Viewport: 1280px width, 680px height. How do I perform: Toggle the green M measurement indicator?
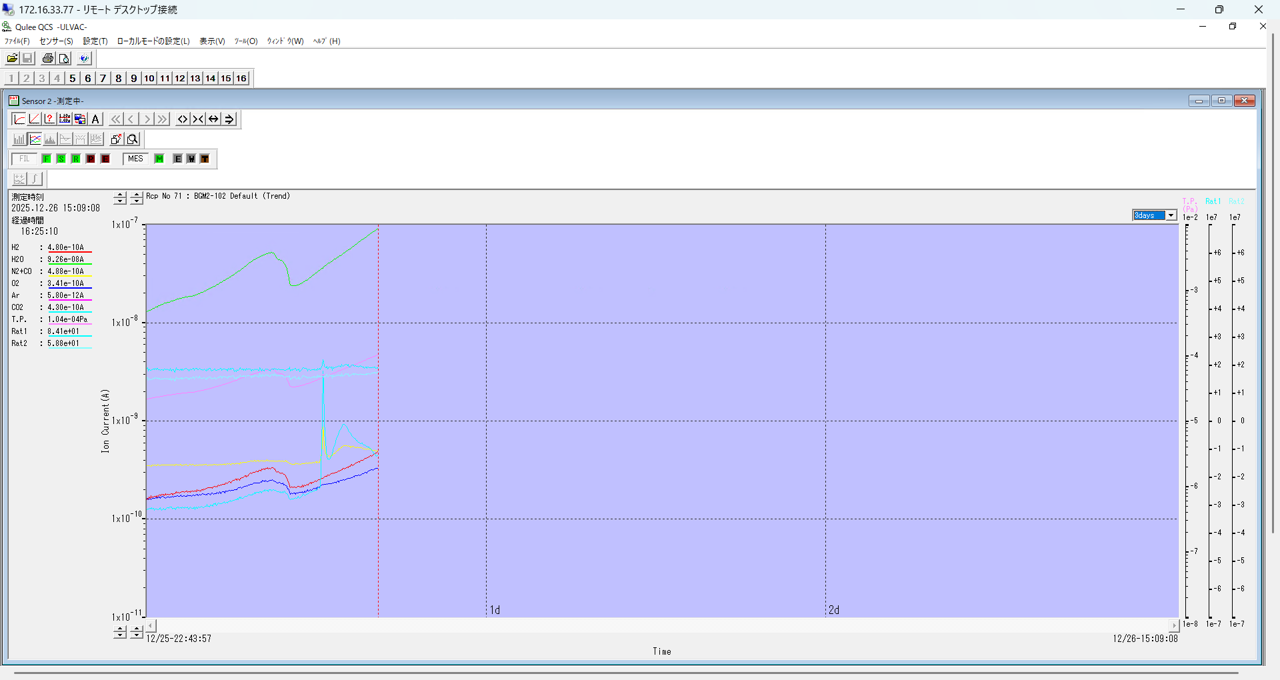point(159,159)
